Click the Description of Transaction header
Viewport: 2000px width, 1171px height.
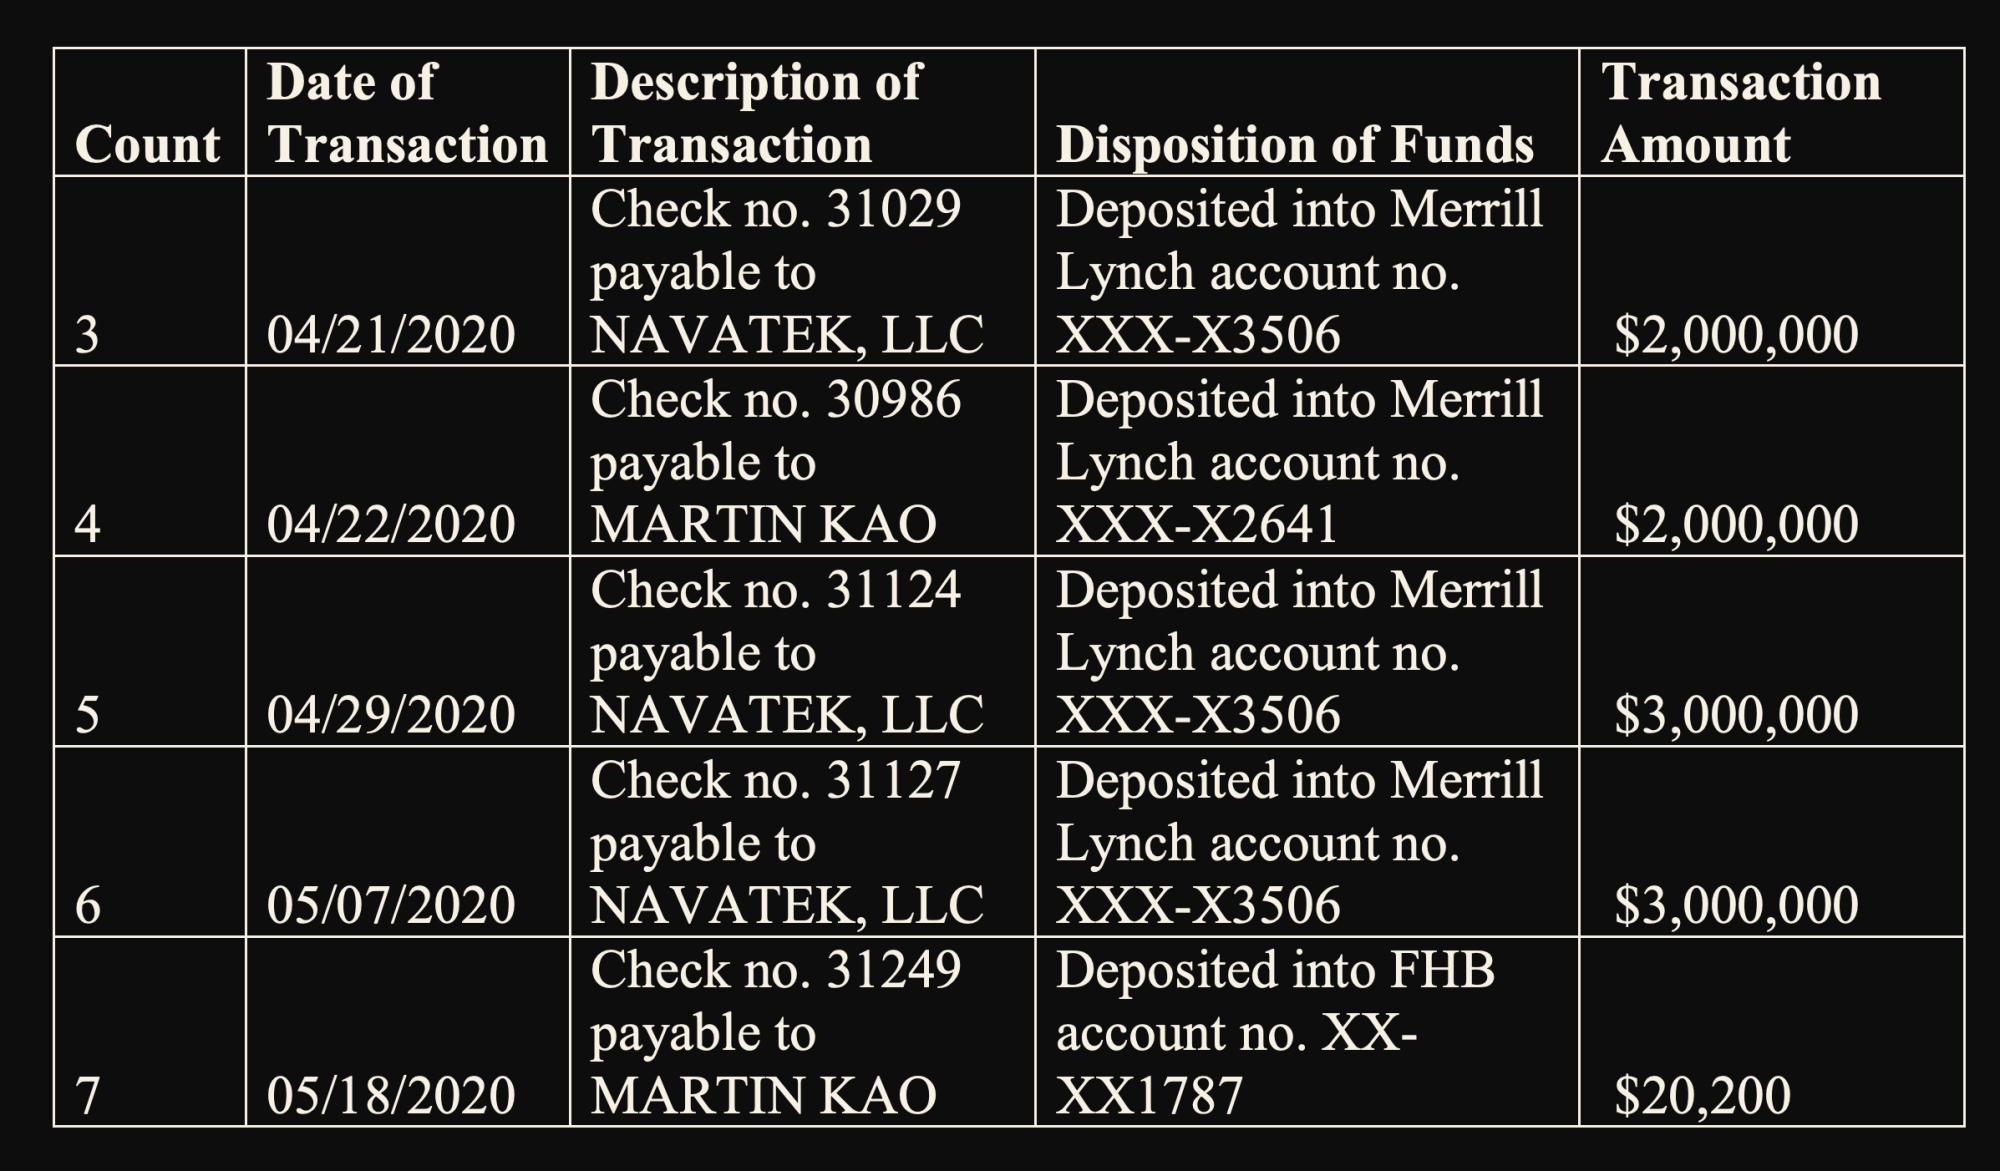point(756,113)
